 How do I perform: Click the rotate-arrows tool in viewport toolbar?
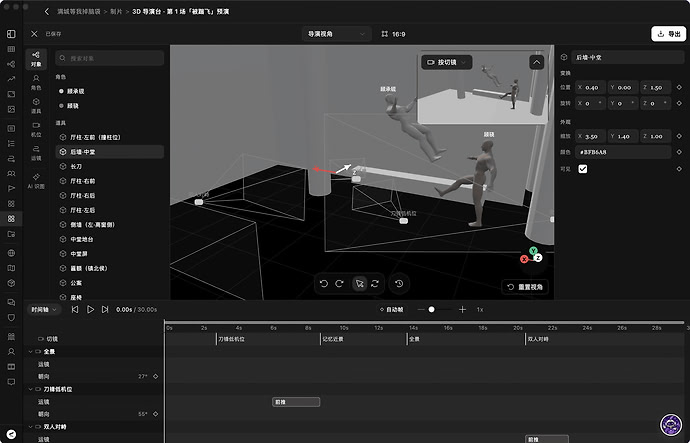[375, 284]
